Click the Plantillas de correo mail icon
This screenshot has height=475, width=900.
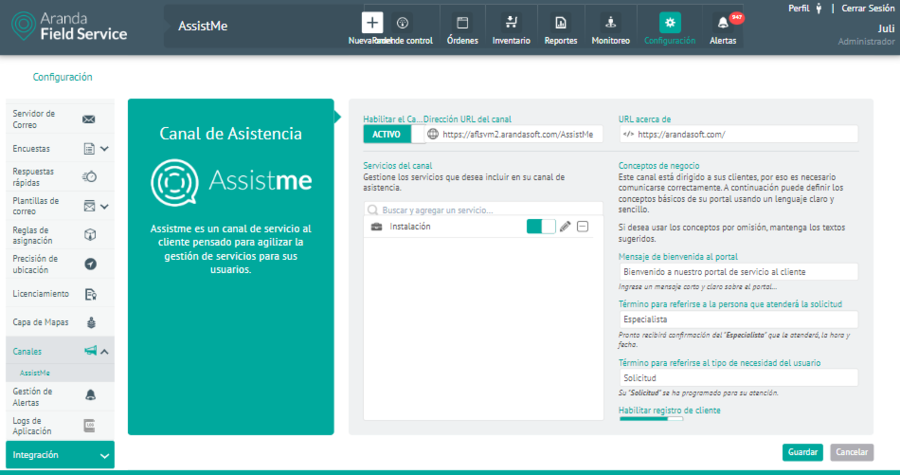point(90,206)
